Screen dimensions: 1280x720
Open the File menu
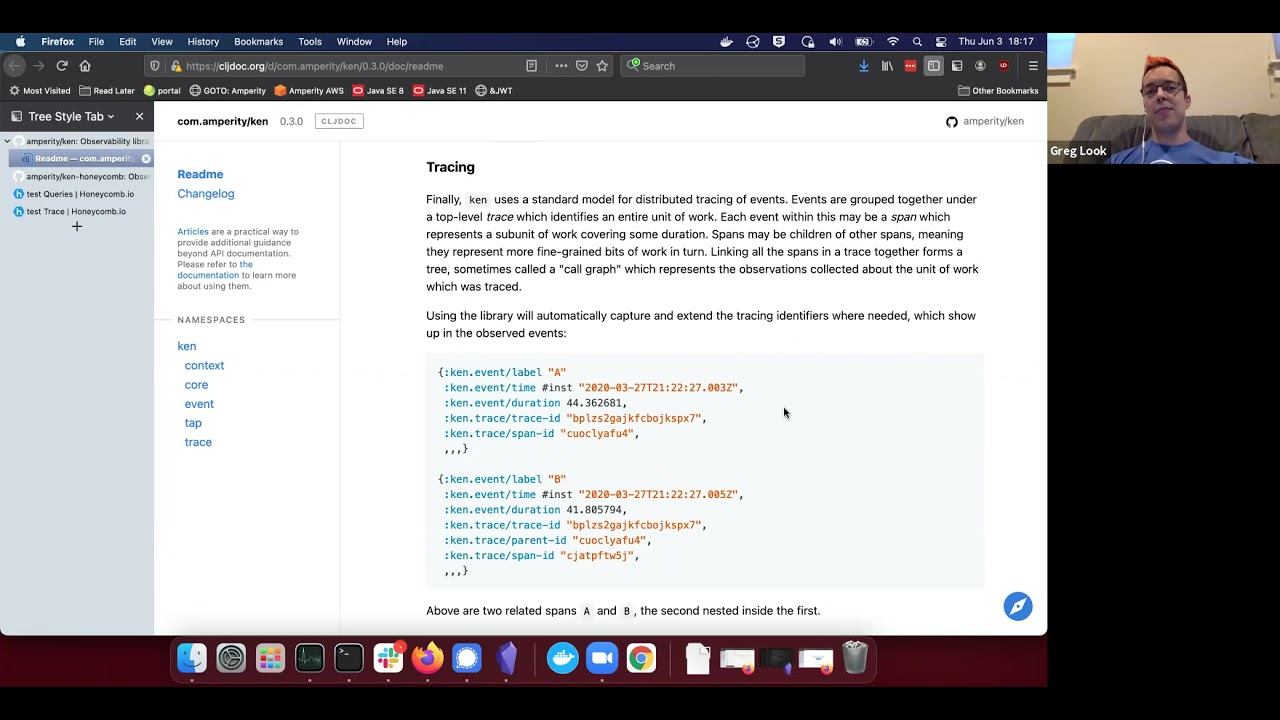click(x=96, y=42)
